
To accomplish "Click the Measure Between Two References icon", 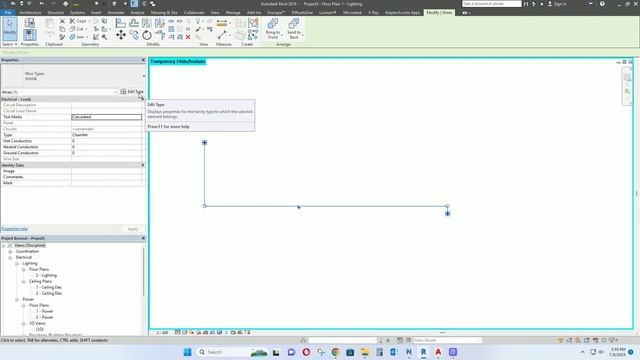I will pyautogui.click(x=222, y=36).
